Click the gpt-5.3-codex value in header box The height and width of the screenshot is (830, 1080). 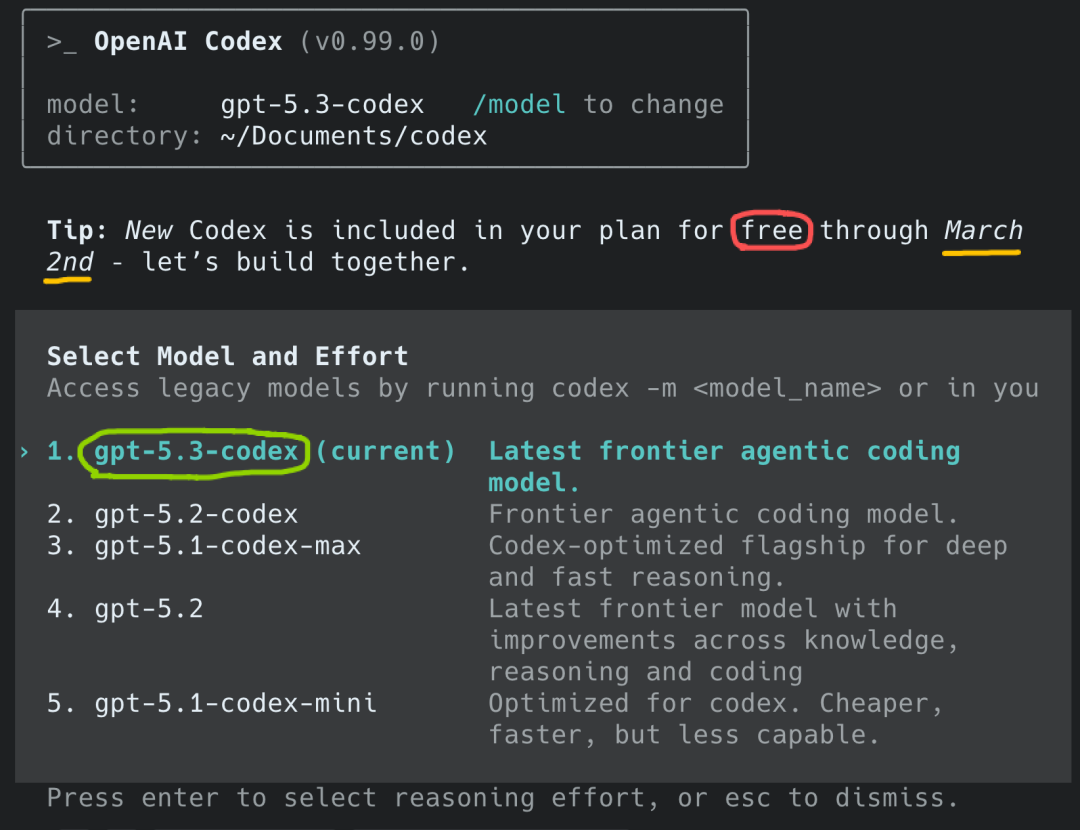click(322, 105)
